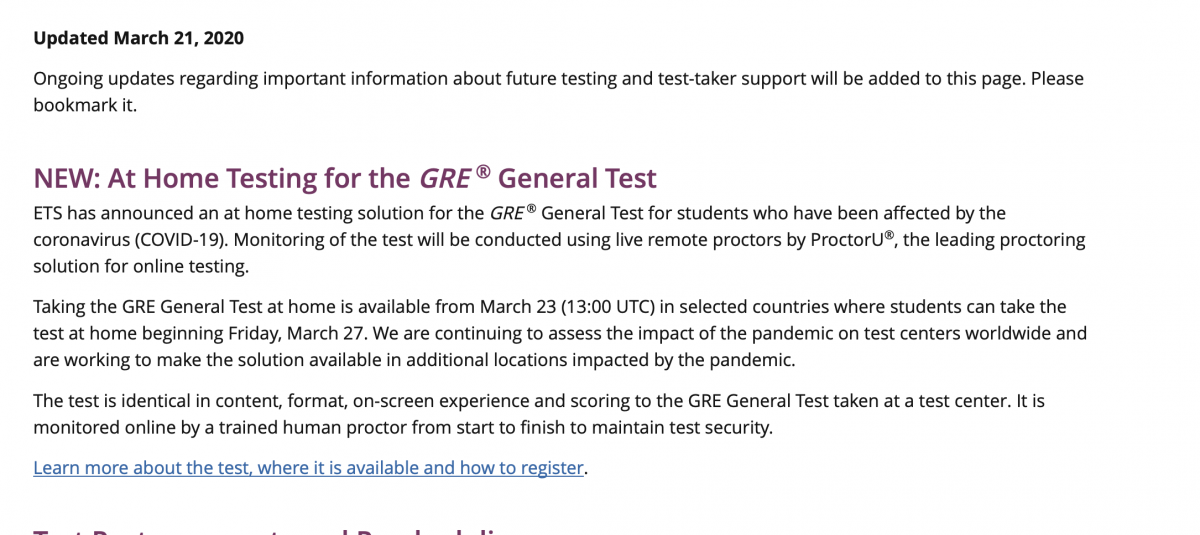Click the Taking the GRE General Test paragraph
This screenshot has width=1200, height=535.
[x=558, y=332]
